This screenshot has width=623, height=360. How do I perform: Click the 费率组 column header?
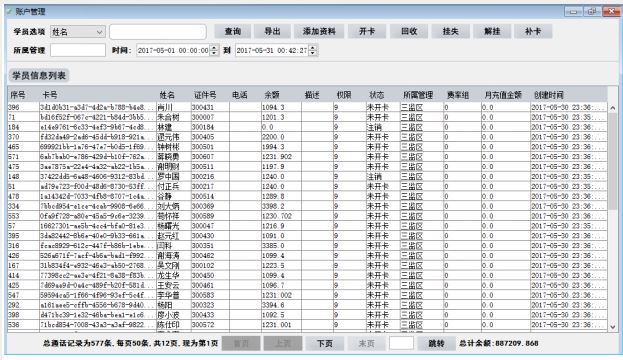click(458, 95)
